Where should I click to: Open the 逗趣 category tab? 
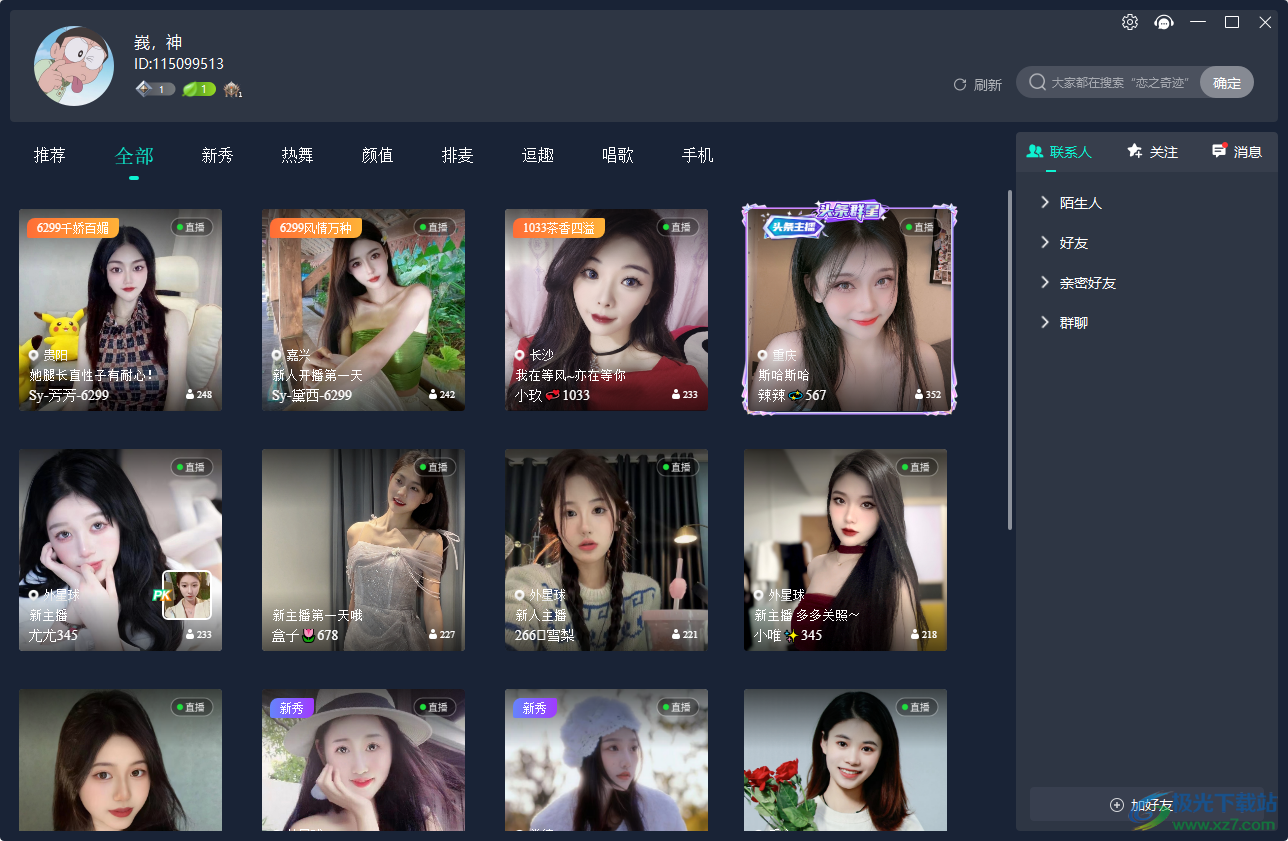537,155
